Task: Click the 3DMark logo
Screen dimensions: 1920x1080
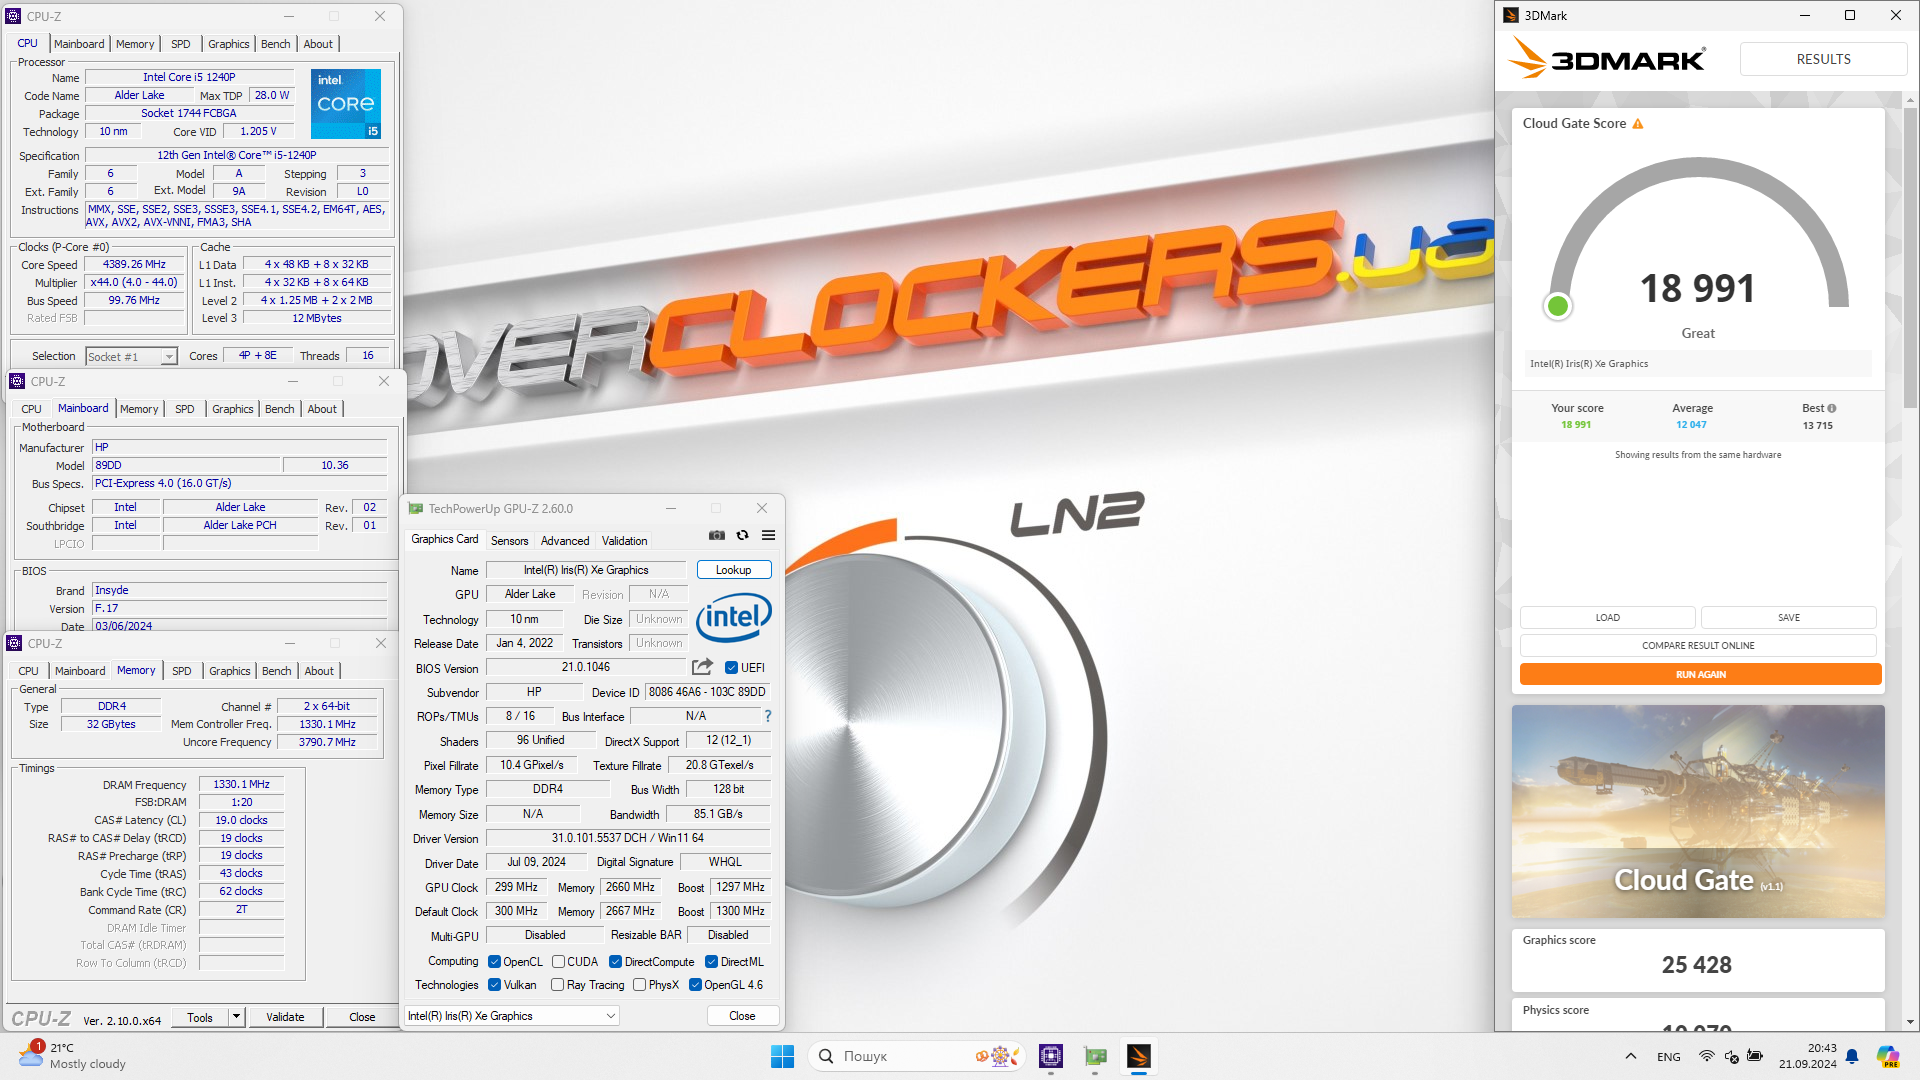Action: [1607, 59]
